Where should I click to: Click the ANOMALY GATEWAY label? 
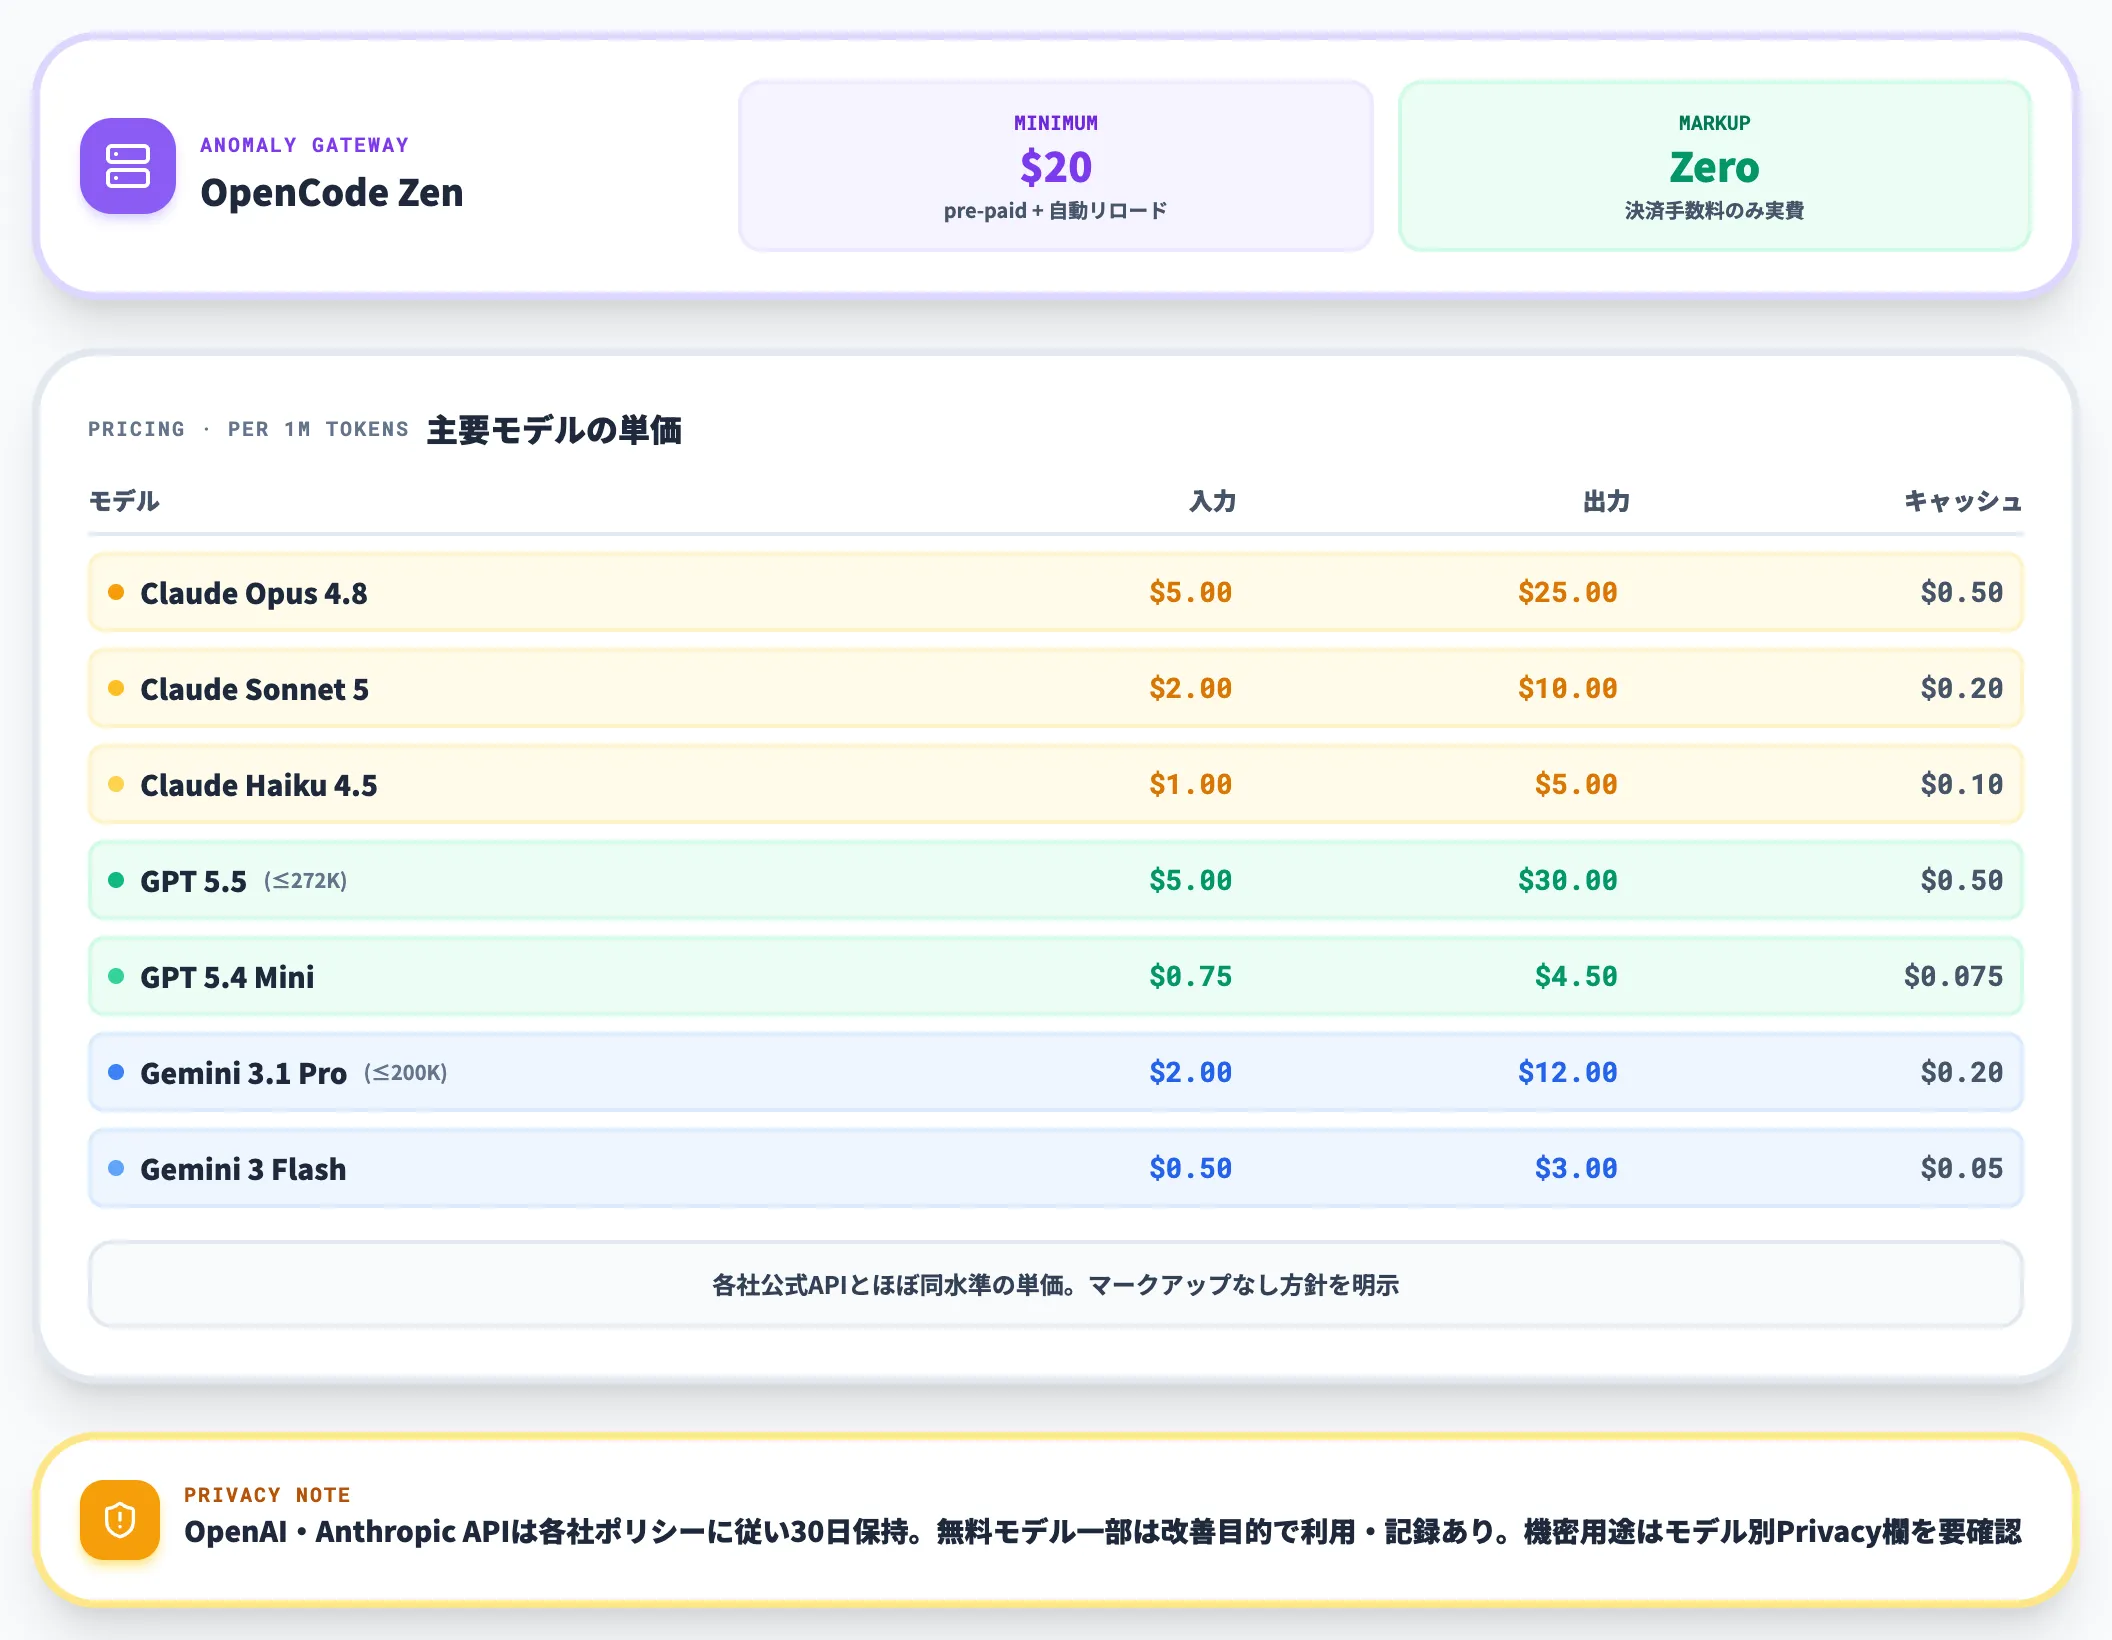(x=305, y=145)
